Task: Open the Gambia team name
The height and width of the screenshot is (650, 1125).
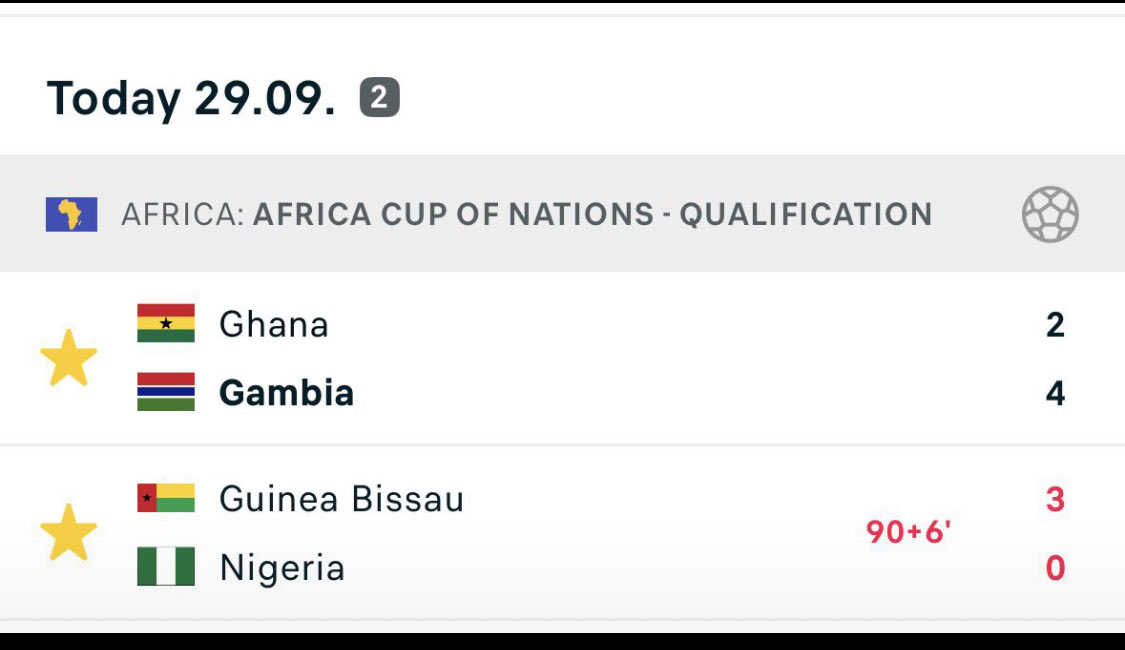Action: [x=286, y=392]
